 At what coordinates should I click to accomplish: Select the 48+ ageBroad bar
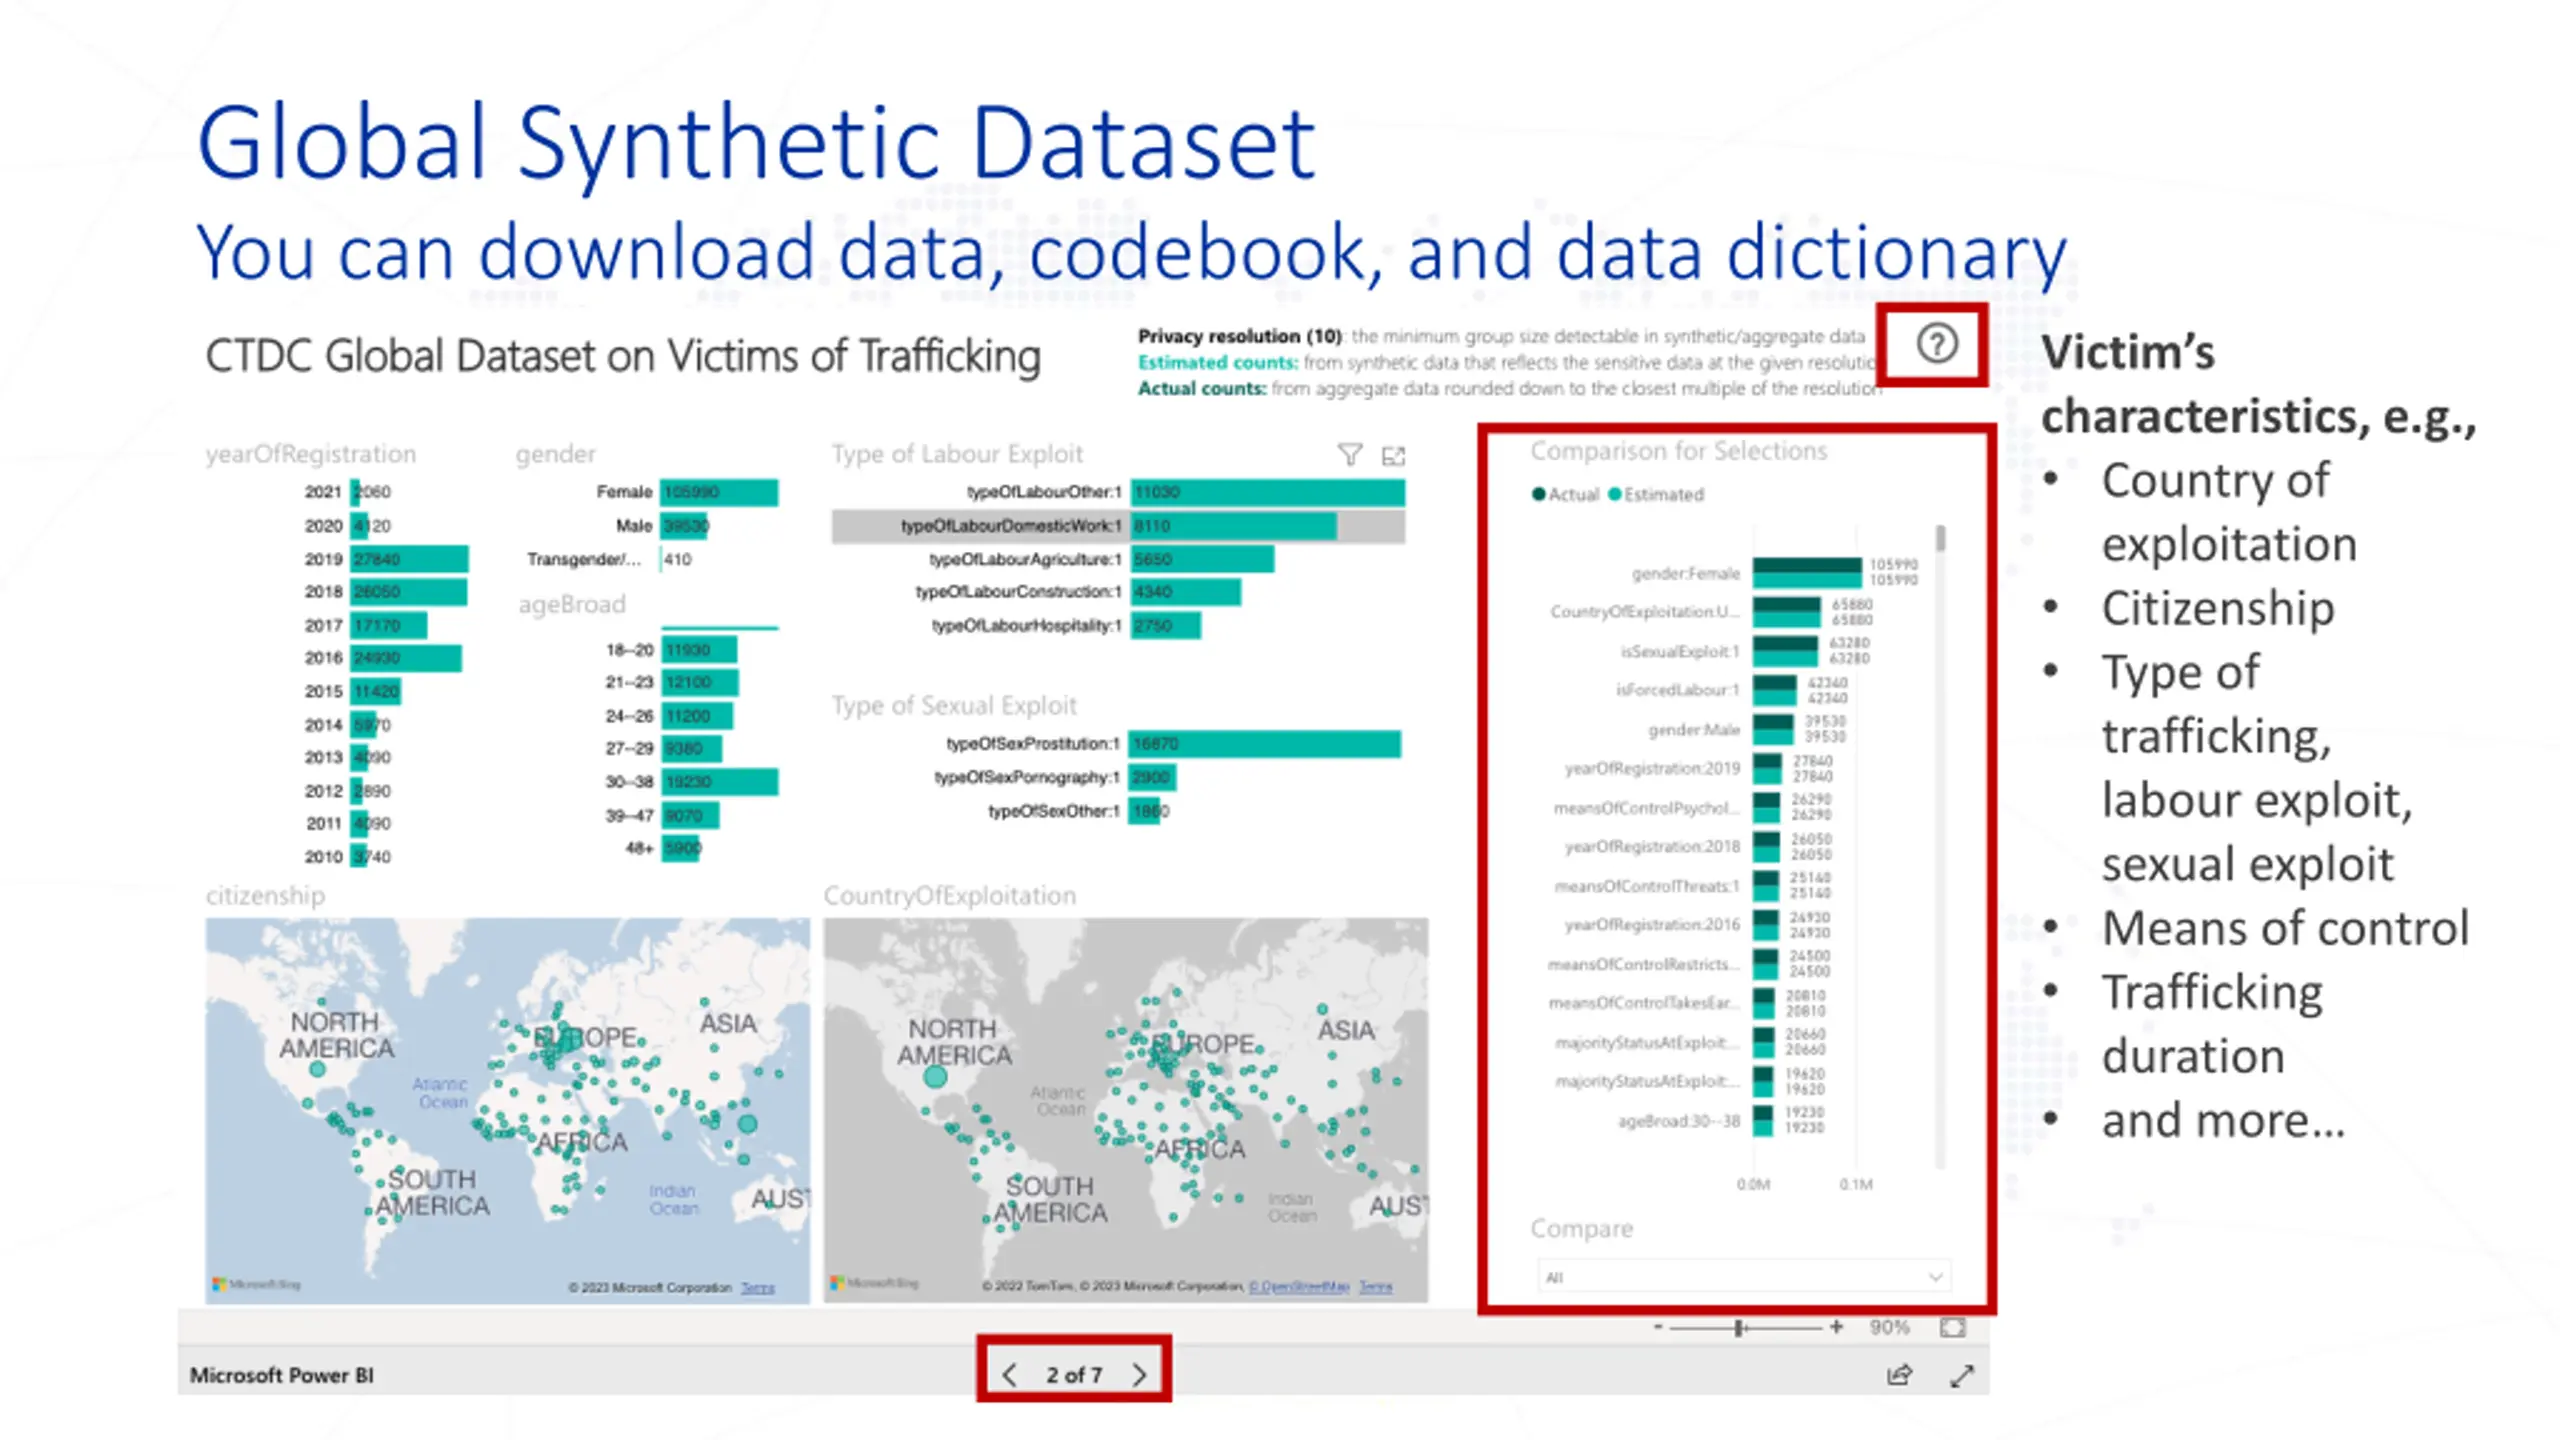coord(681,848)
